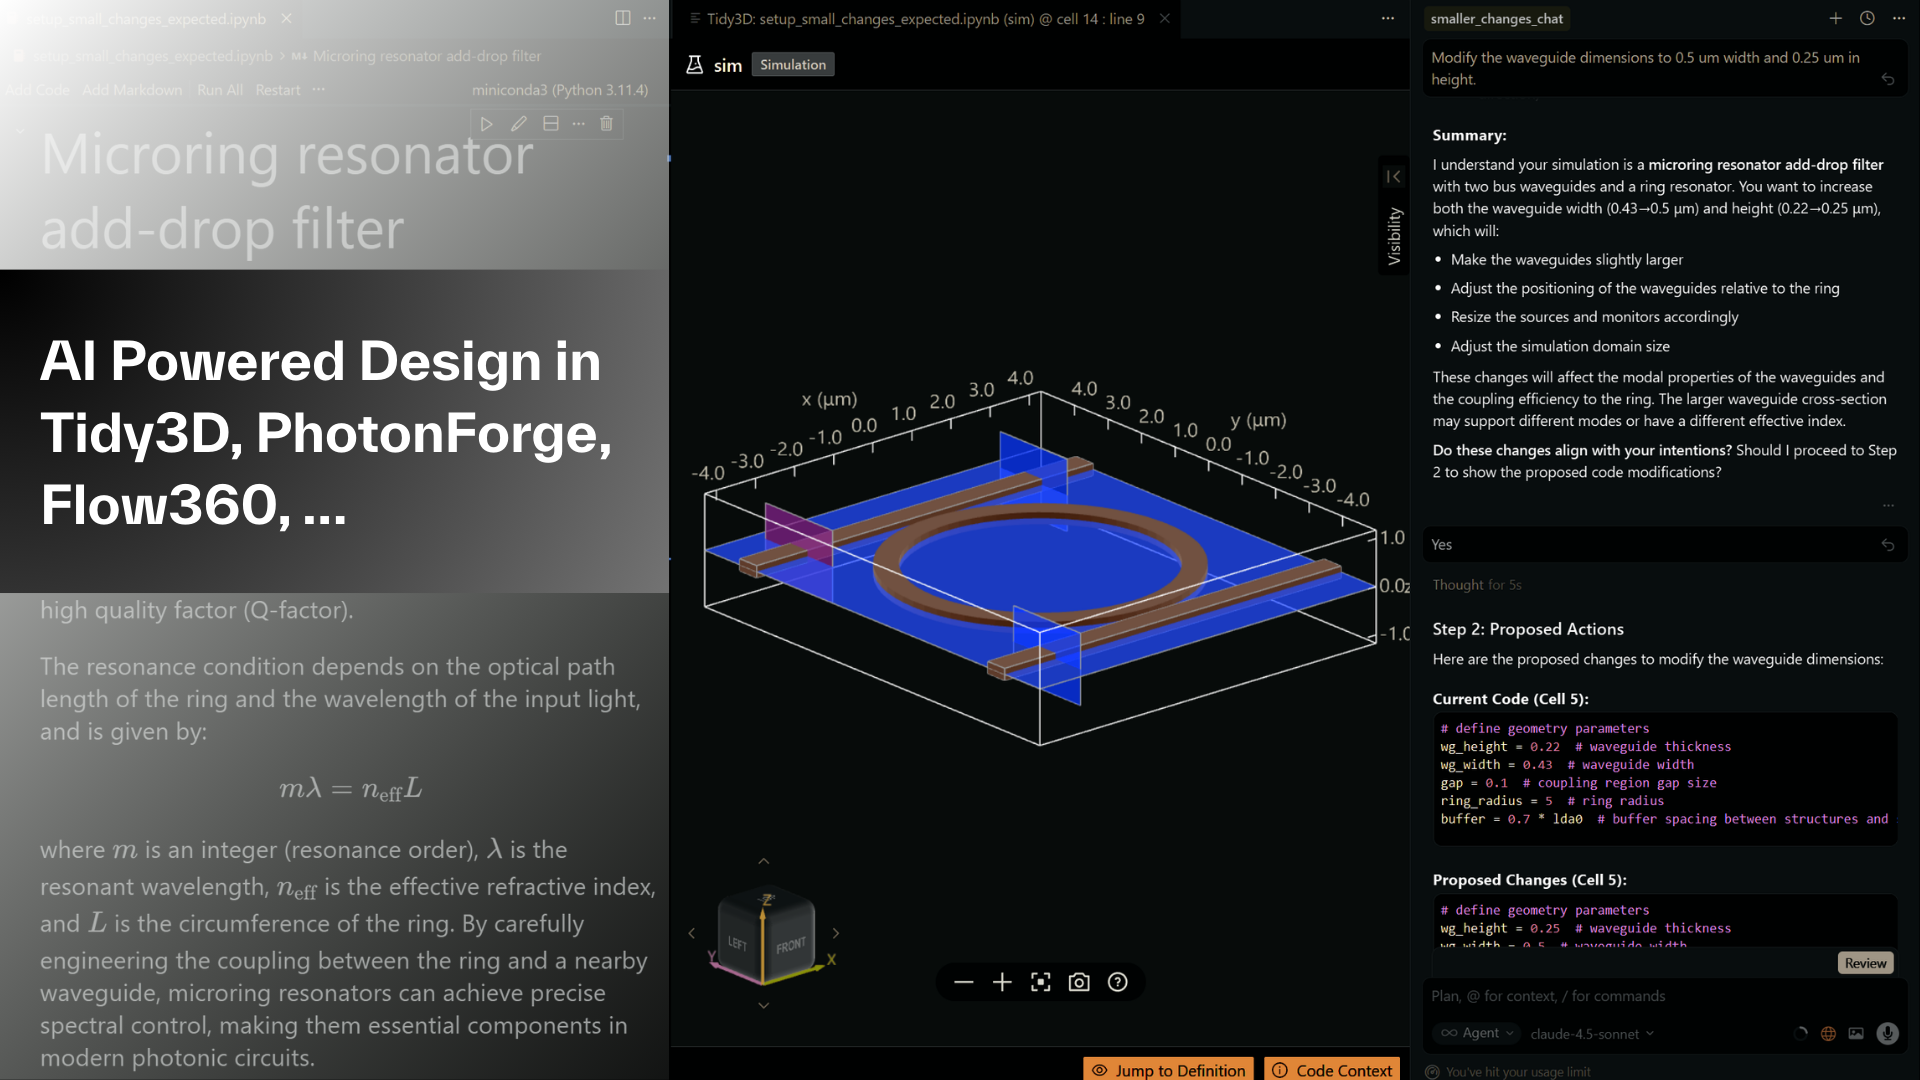
Task: Rotate view down with cube's bottom arrow
Action: (x=764, y=1005)
